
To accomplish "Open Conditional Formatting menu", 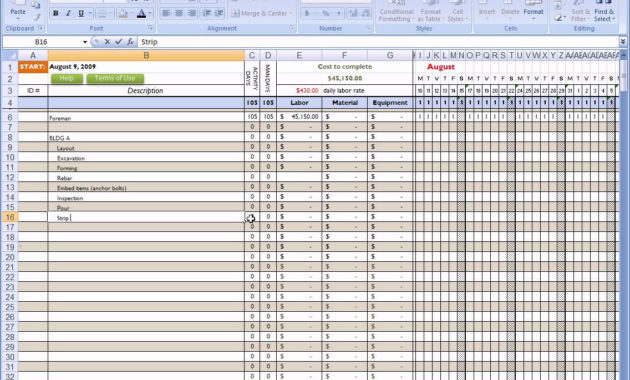I will click(x=396, y=12).
